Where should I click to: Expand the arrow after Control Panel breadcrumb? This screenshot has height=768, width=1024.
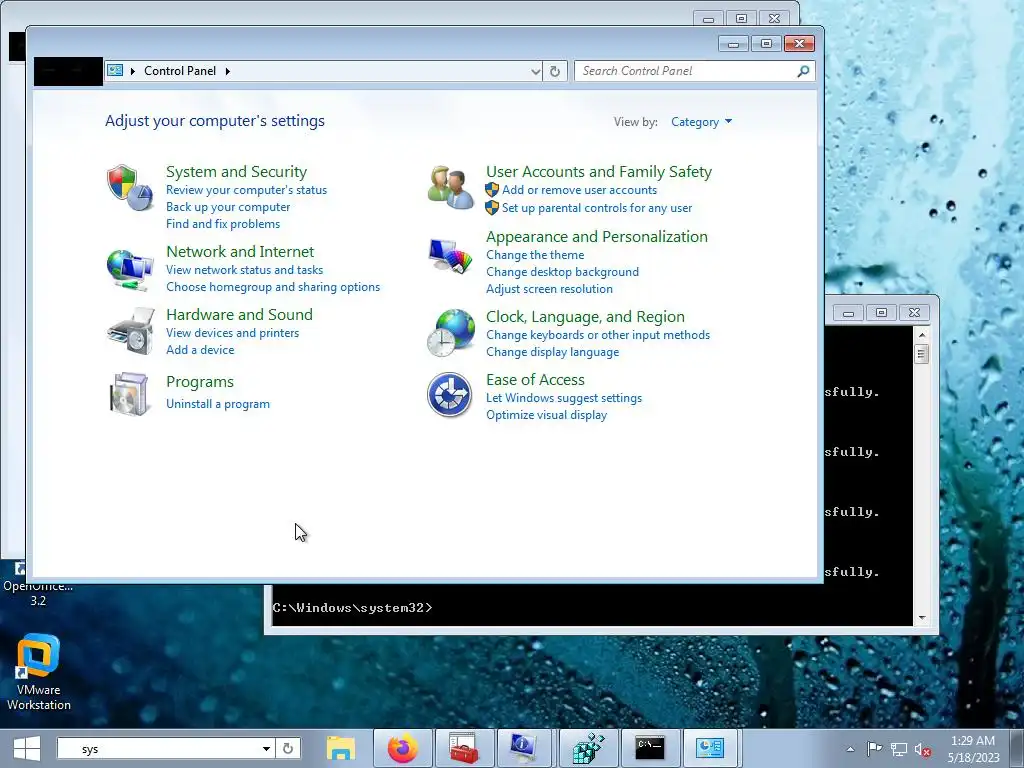tap(228, 71)
